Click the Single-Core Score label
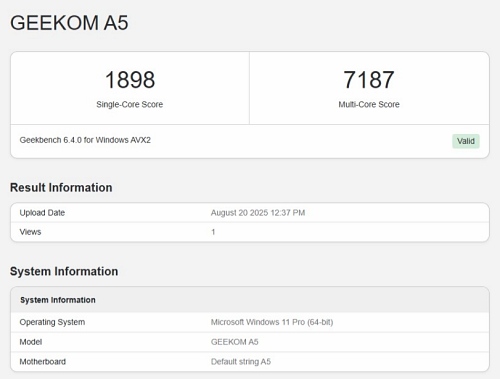The height and width of the screenshot is (379, 500). point(130,104)
